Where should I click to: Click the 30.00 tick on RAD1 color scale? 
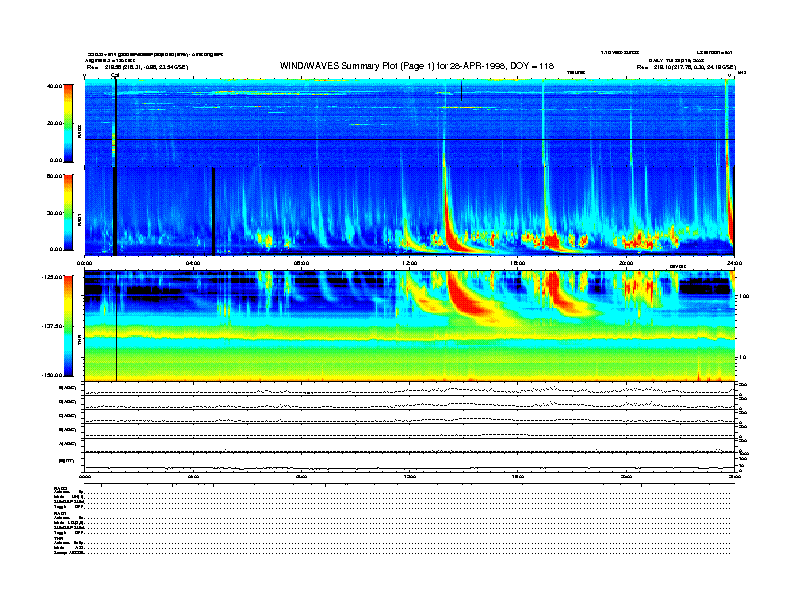pyautogui.click(x=54, y=213)
